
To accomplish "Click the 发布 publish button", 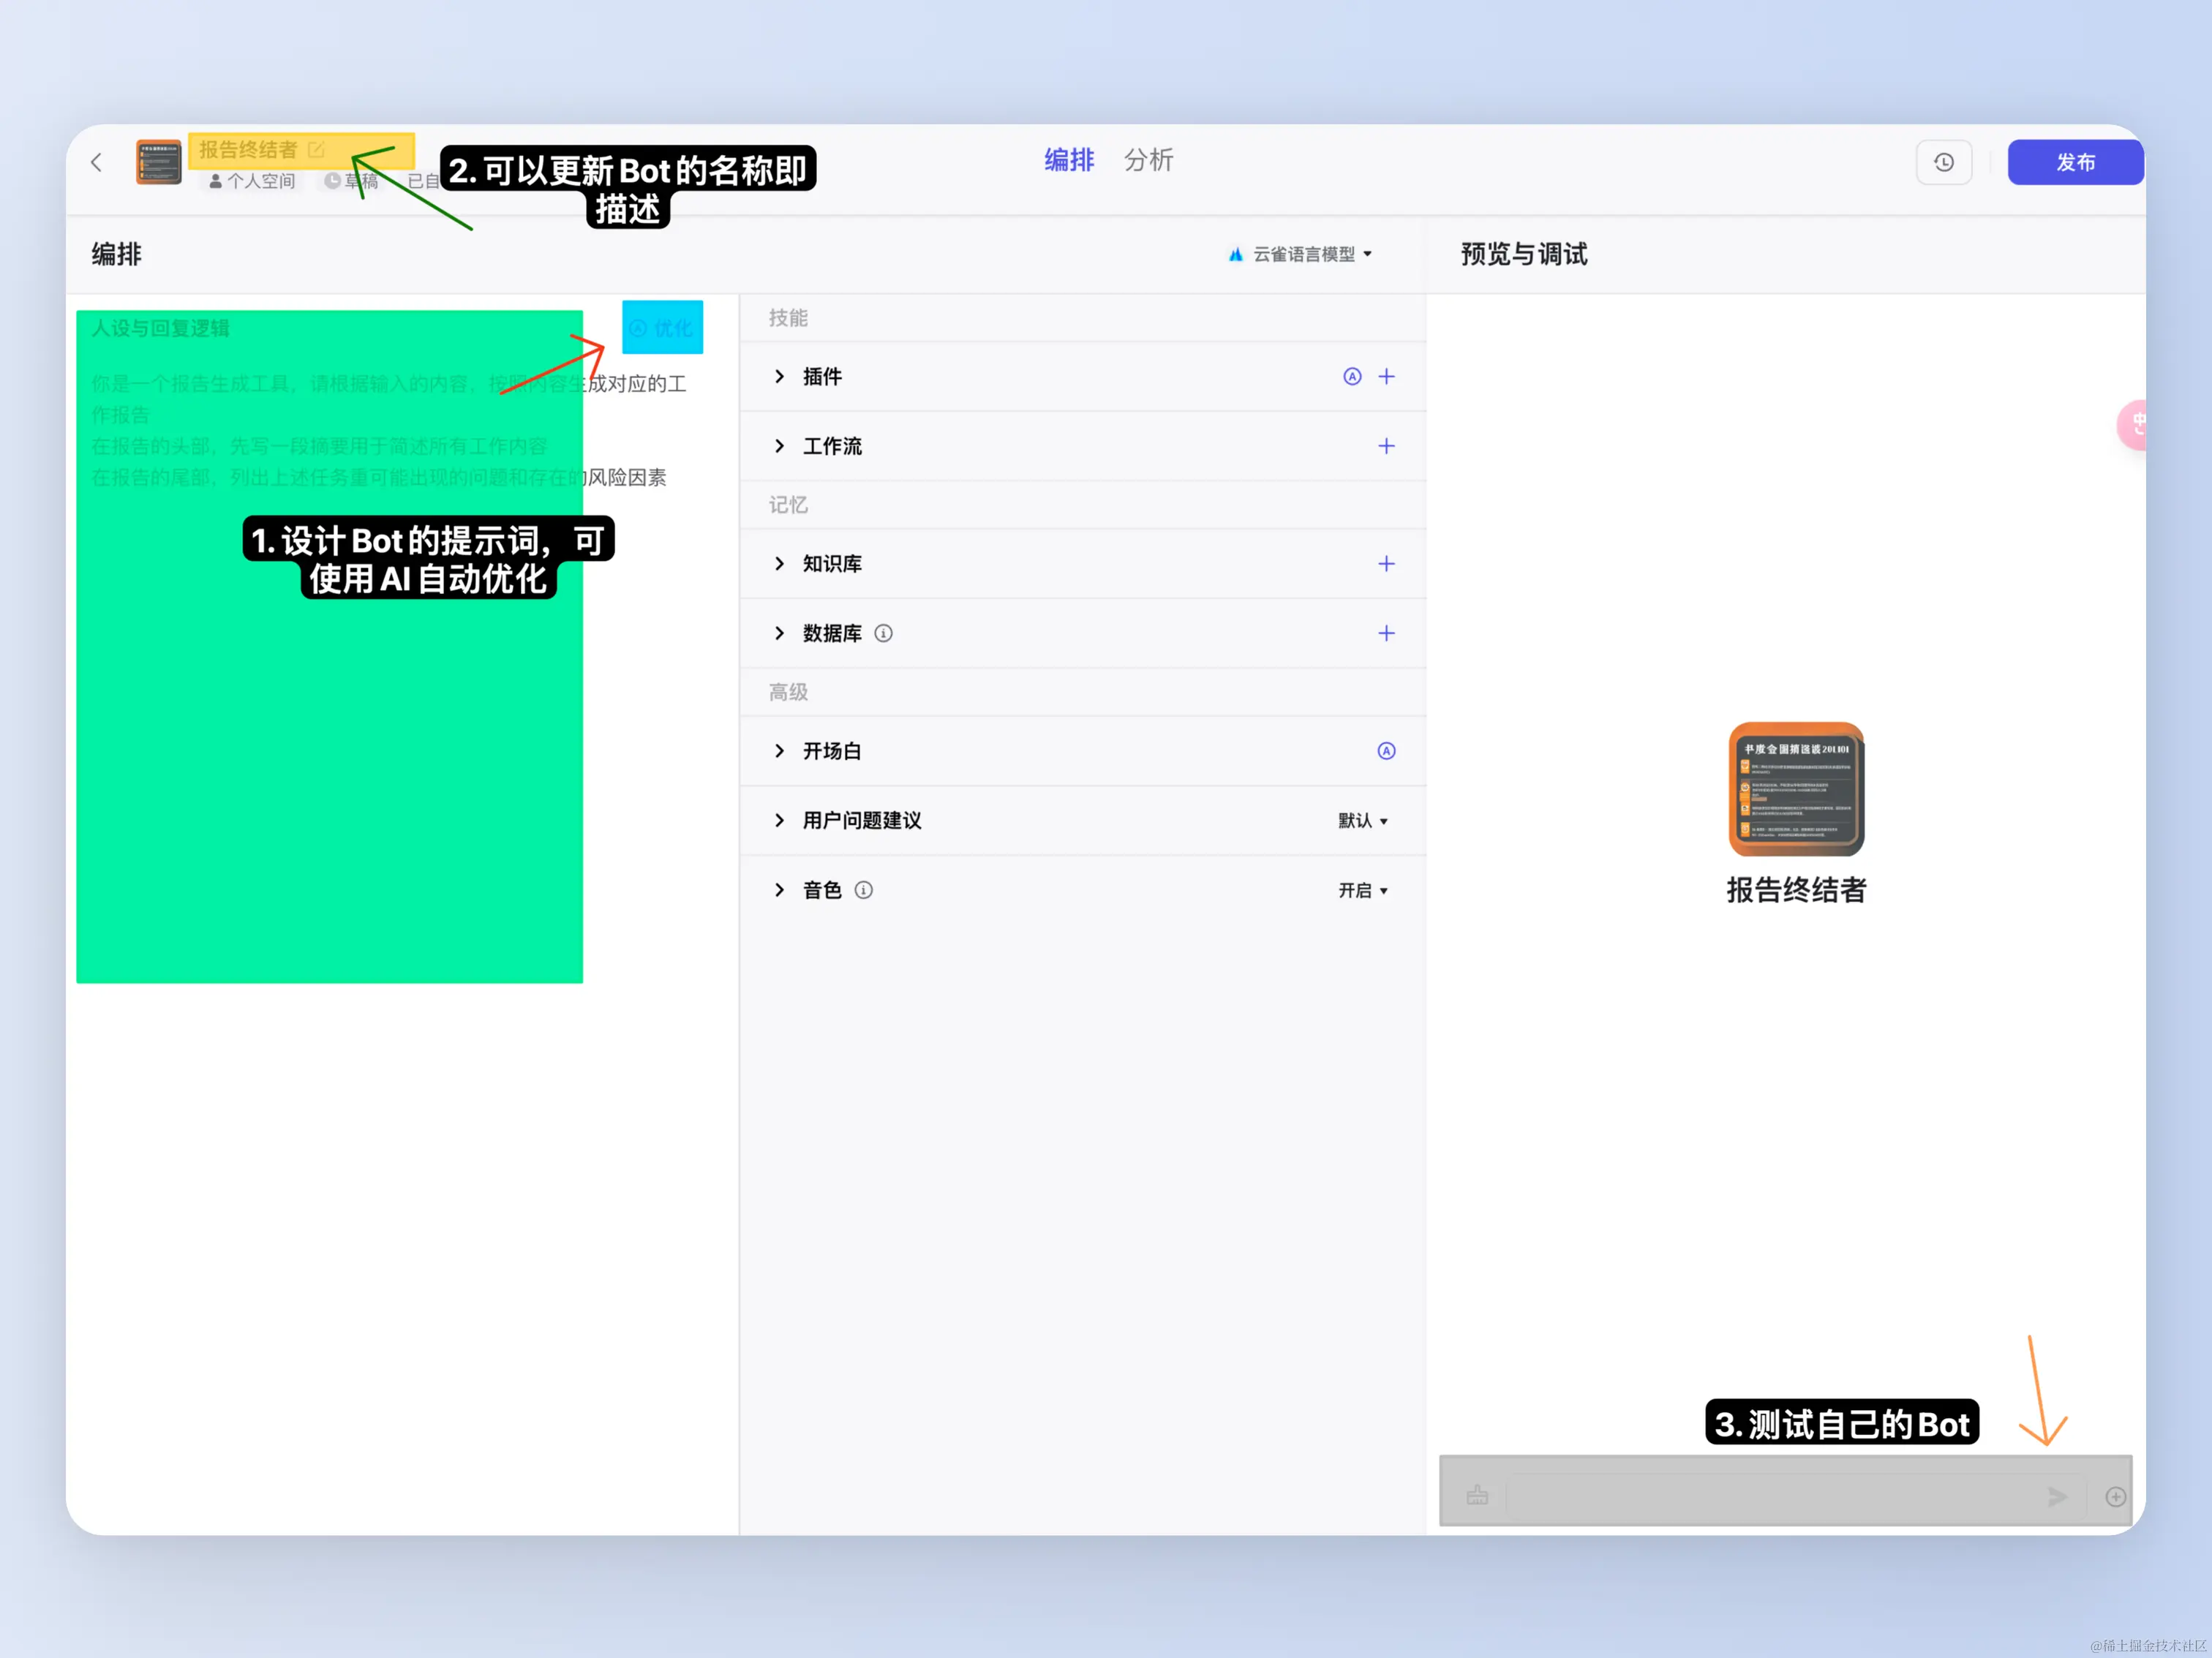I will (x=2075, y=162).
